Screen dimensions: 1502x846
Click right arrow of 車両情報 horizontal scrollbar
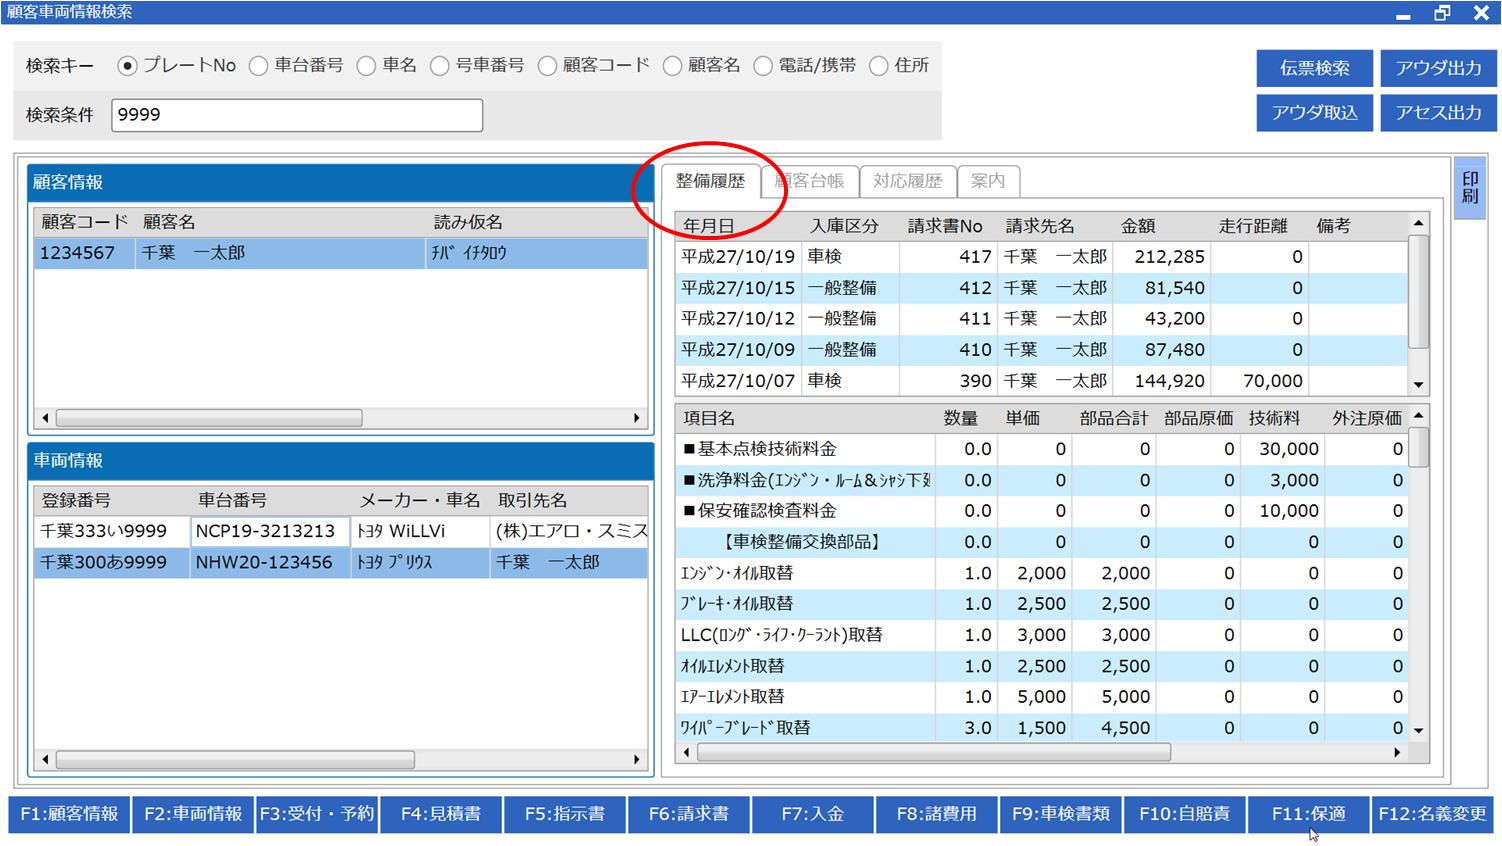coord(637,760)
